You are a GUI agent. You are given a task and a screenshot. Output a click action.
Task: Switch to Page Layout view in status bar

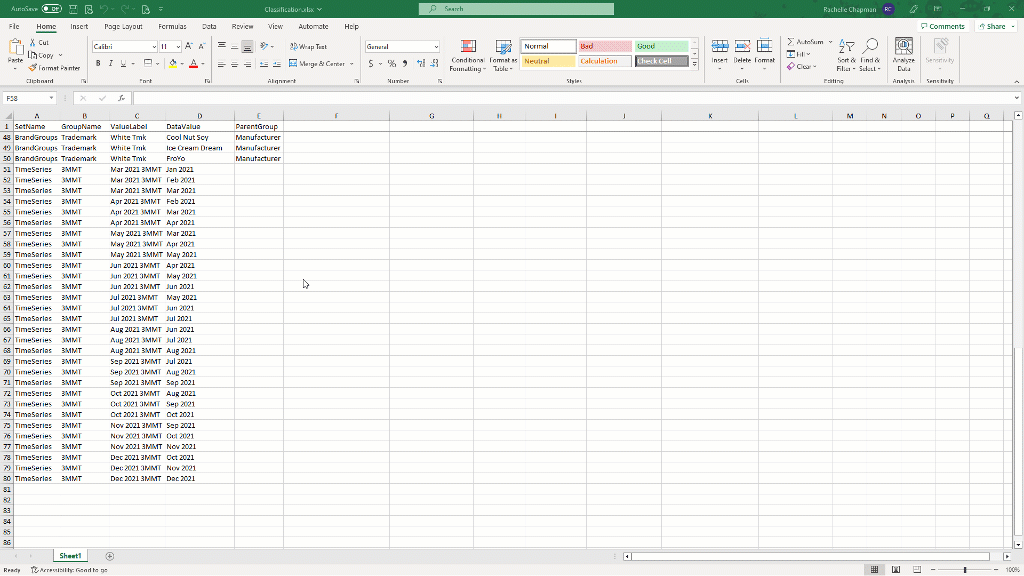(x=896, y=570)
